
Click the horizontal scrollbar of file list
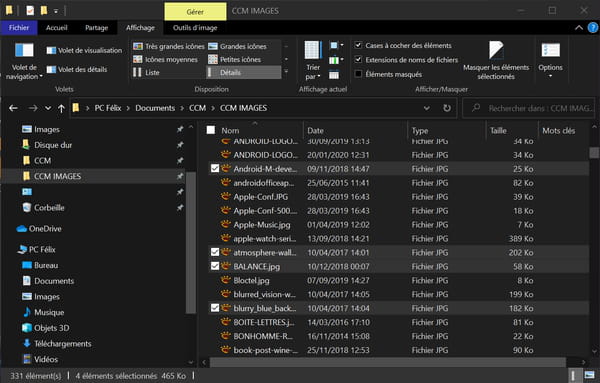click(387, 362)
